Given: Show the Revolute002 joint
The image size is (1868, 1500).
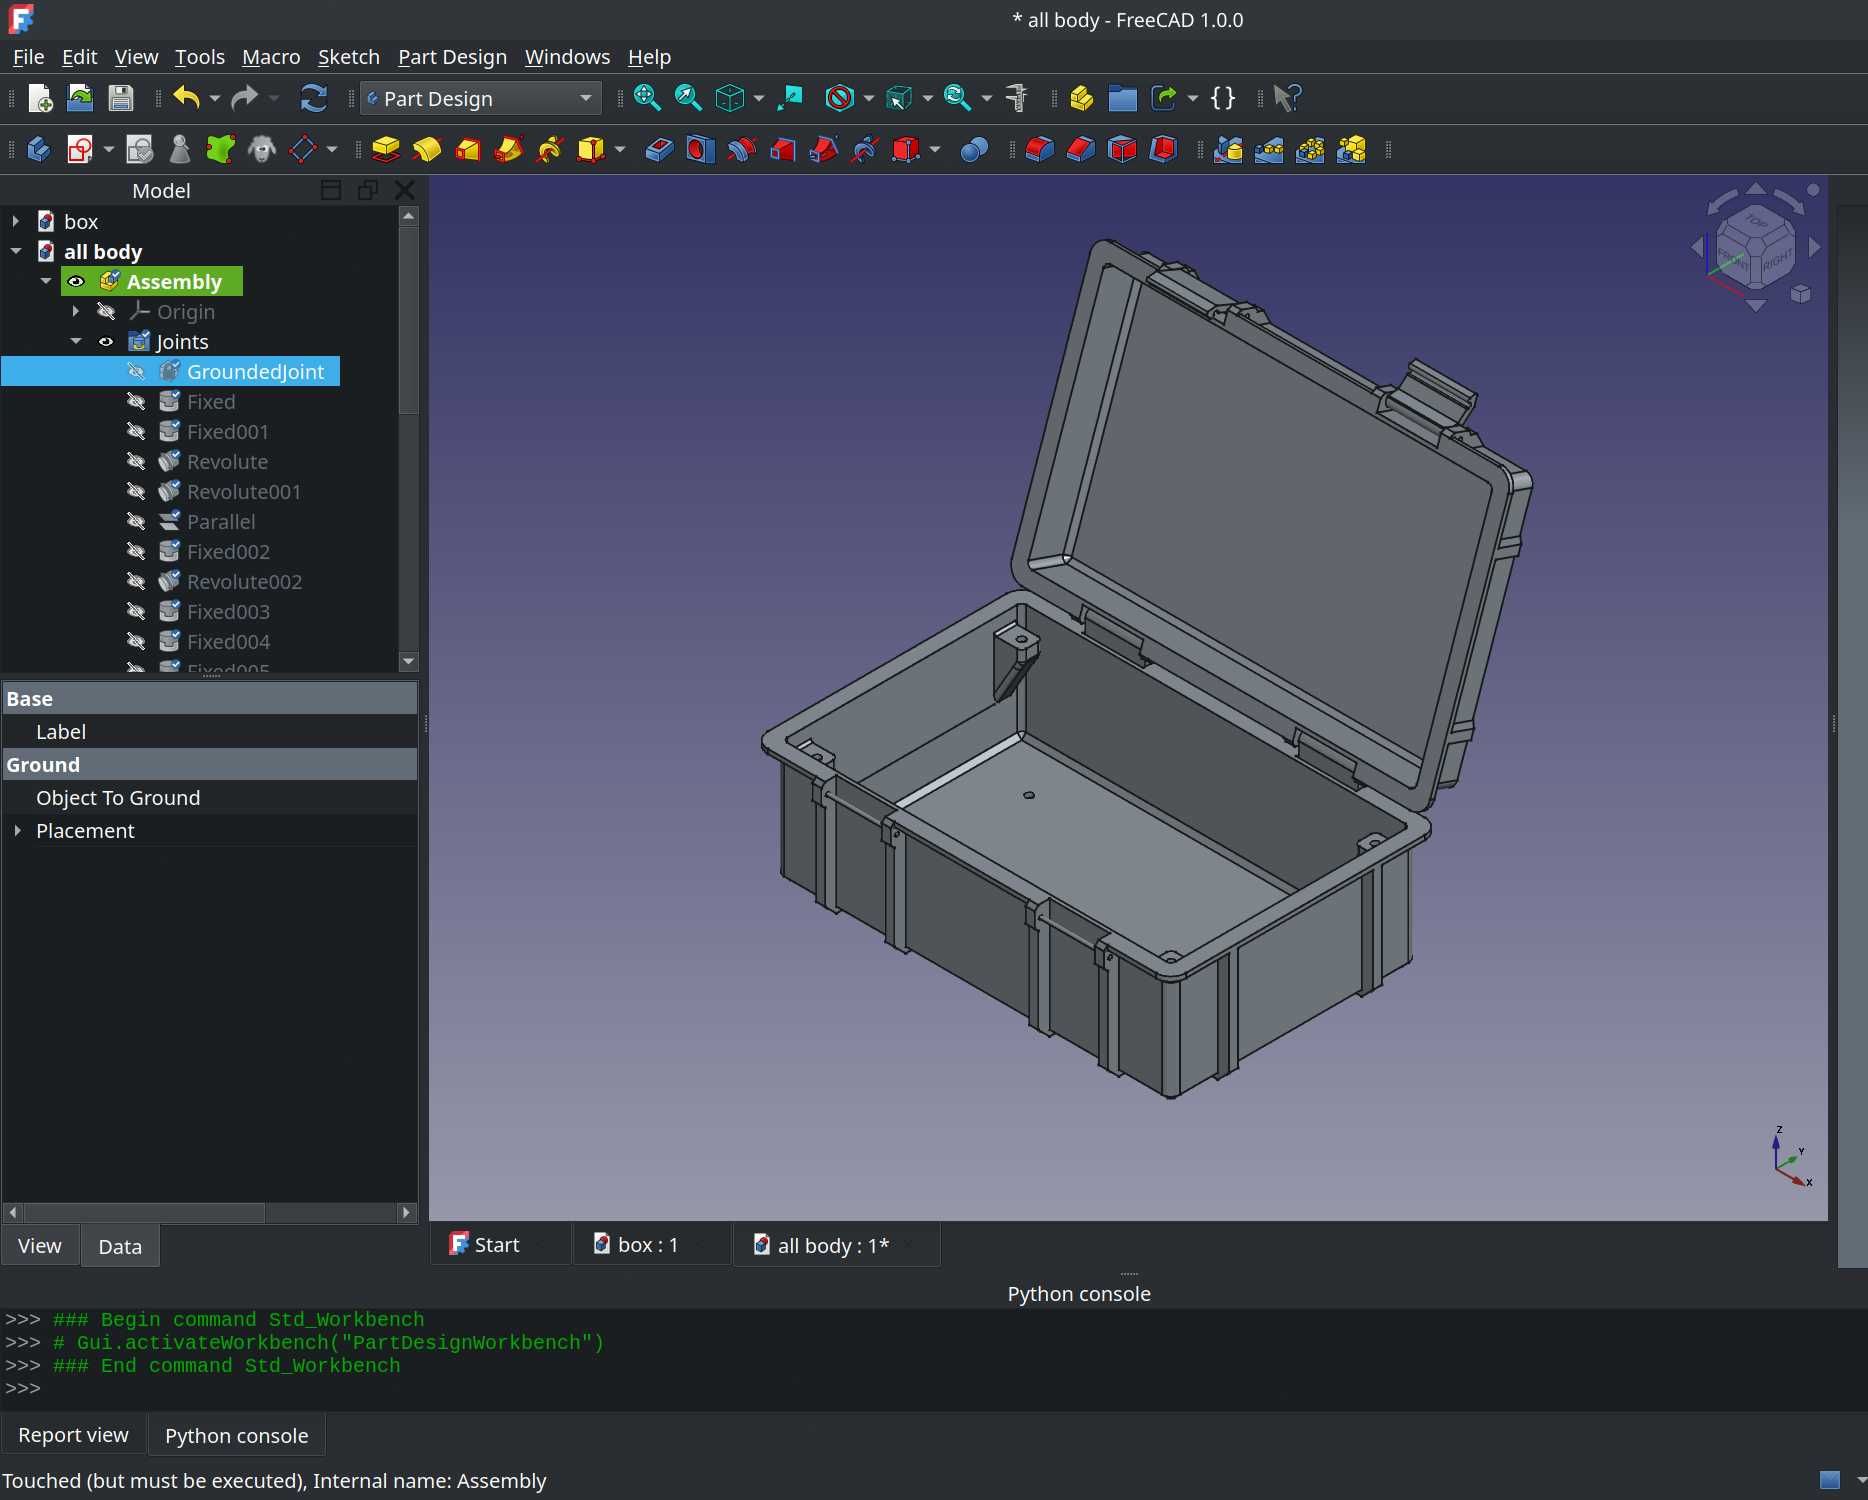Looking at the screenshot, I should (136, 582).
